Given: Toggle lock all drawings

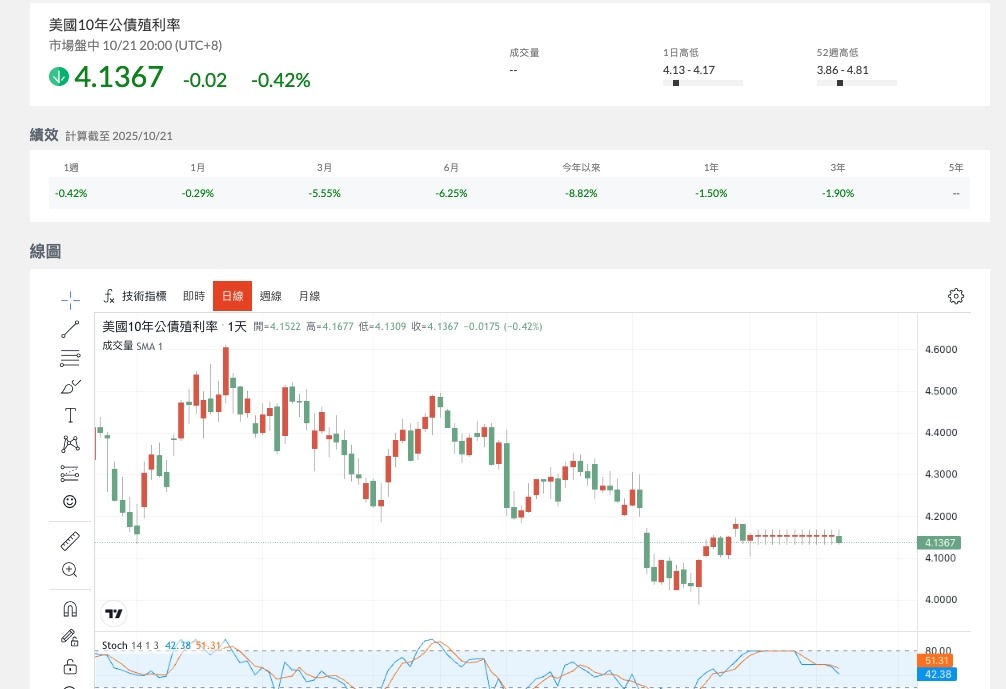Looking at the screenshot, I should (70, 666).
